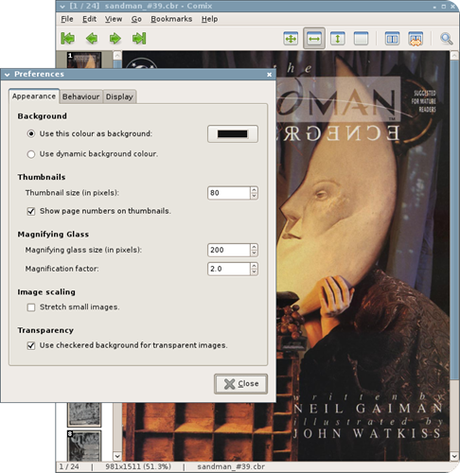Go to next page arrow icon
The image size is (460, 473).
[115, 38]
